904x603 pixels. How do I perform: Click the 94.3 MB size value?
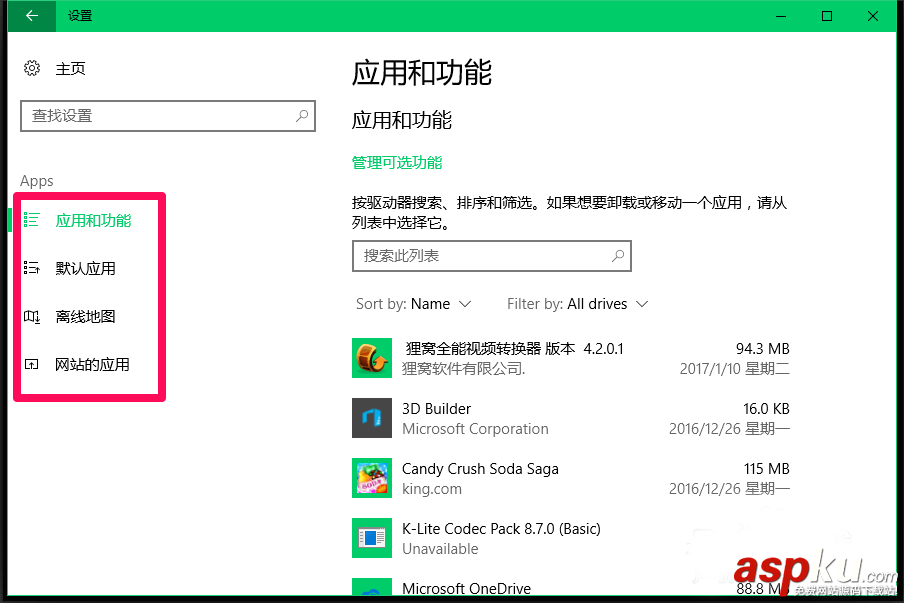[762, 349]
